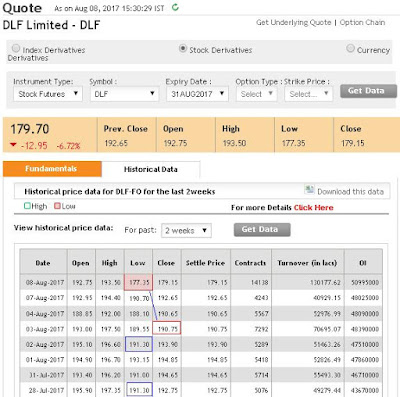
Task: Open the Get Underlying Quote link
Action: (293, 22)
